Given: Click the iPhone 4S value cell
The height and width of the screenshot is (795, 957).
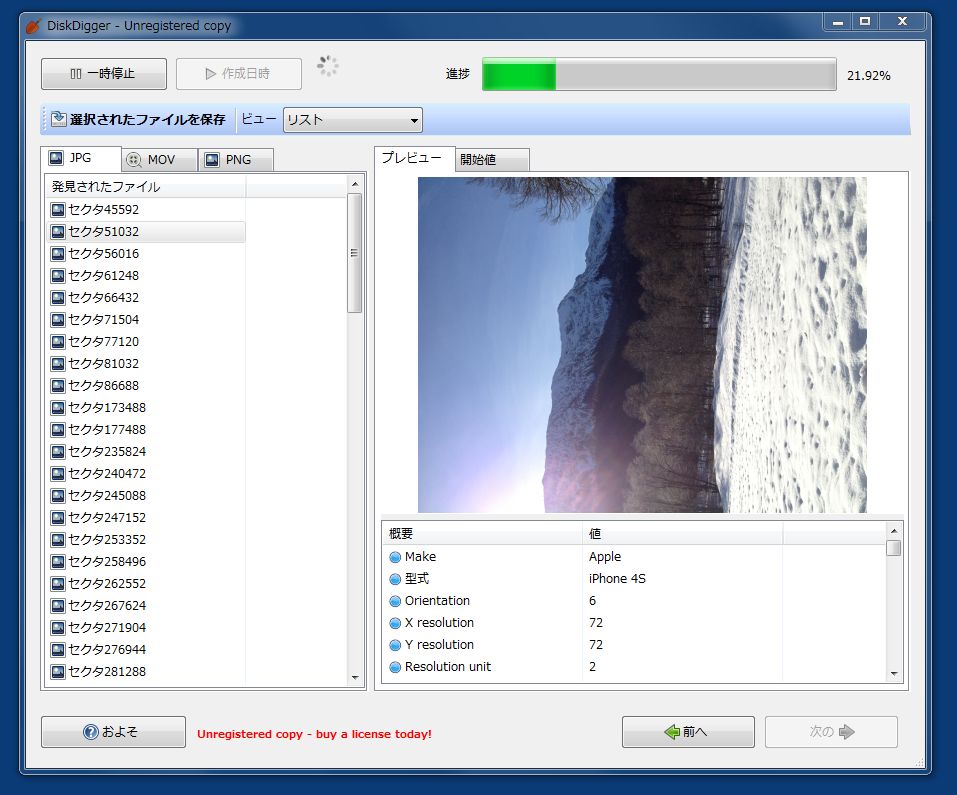Looking at the screenshot, I should pos(617,579).
